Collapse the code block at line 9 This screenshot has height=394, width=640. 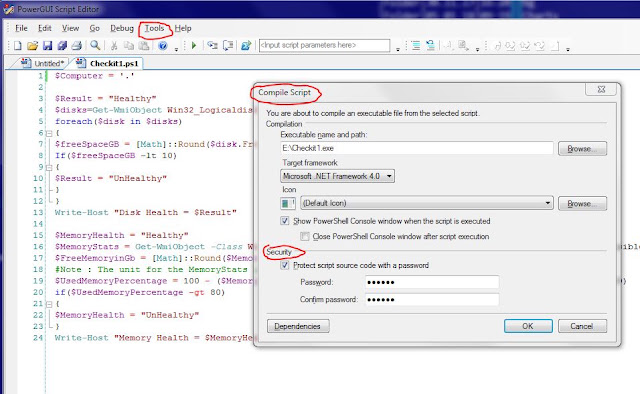49,167
